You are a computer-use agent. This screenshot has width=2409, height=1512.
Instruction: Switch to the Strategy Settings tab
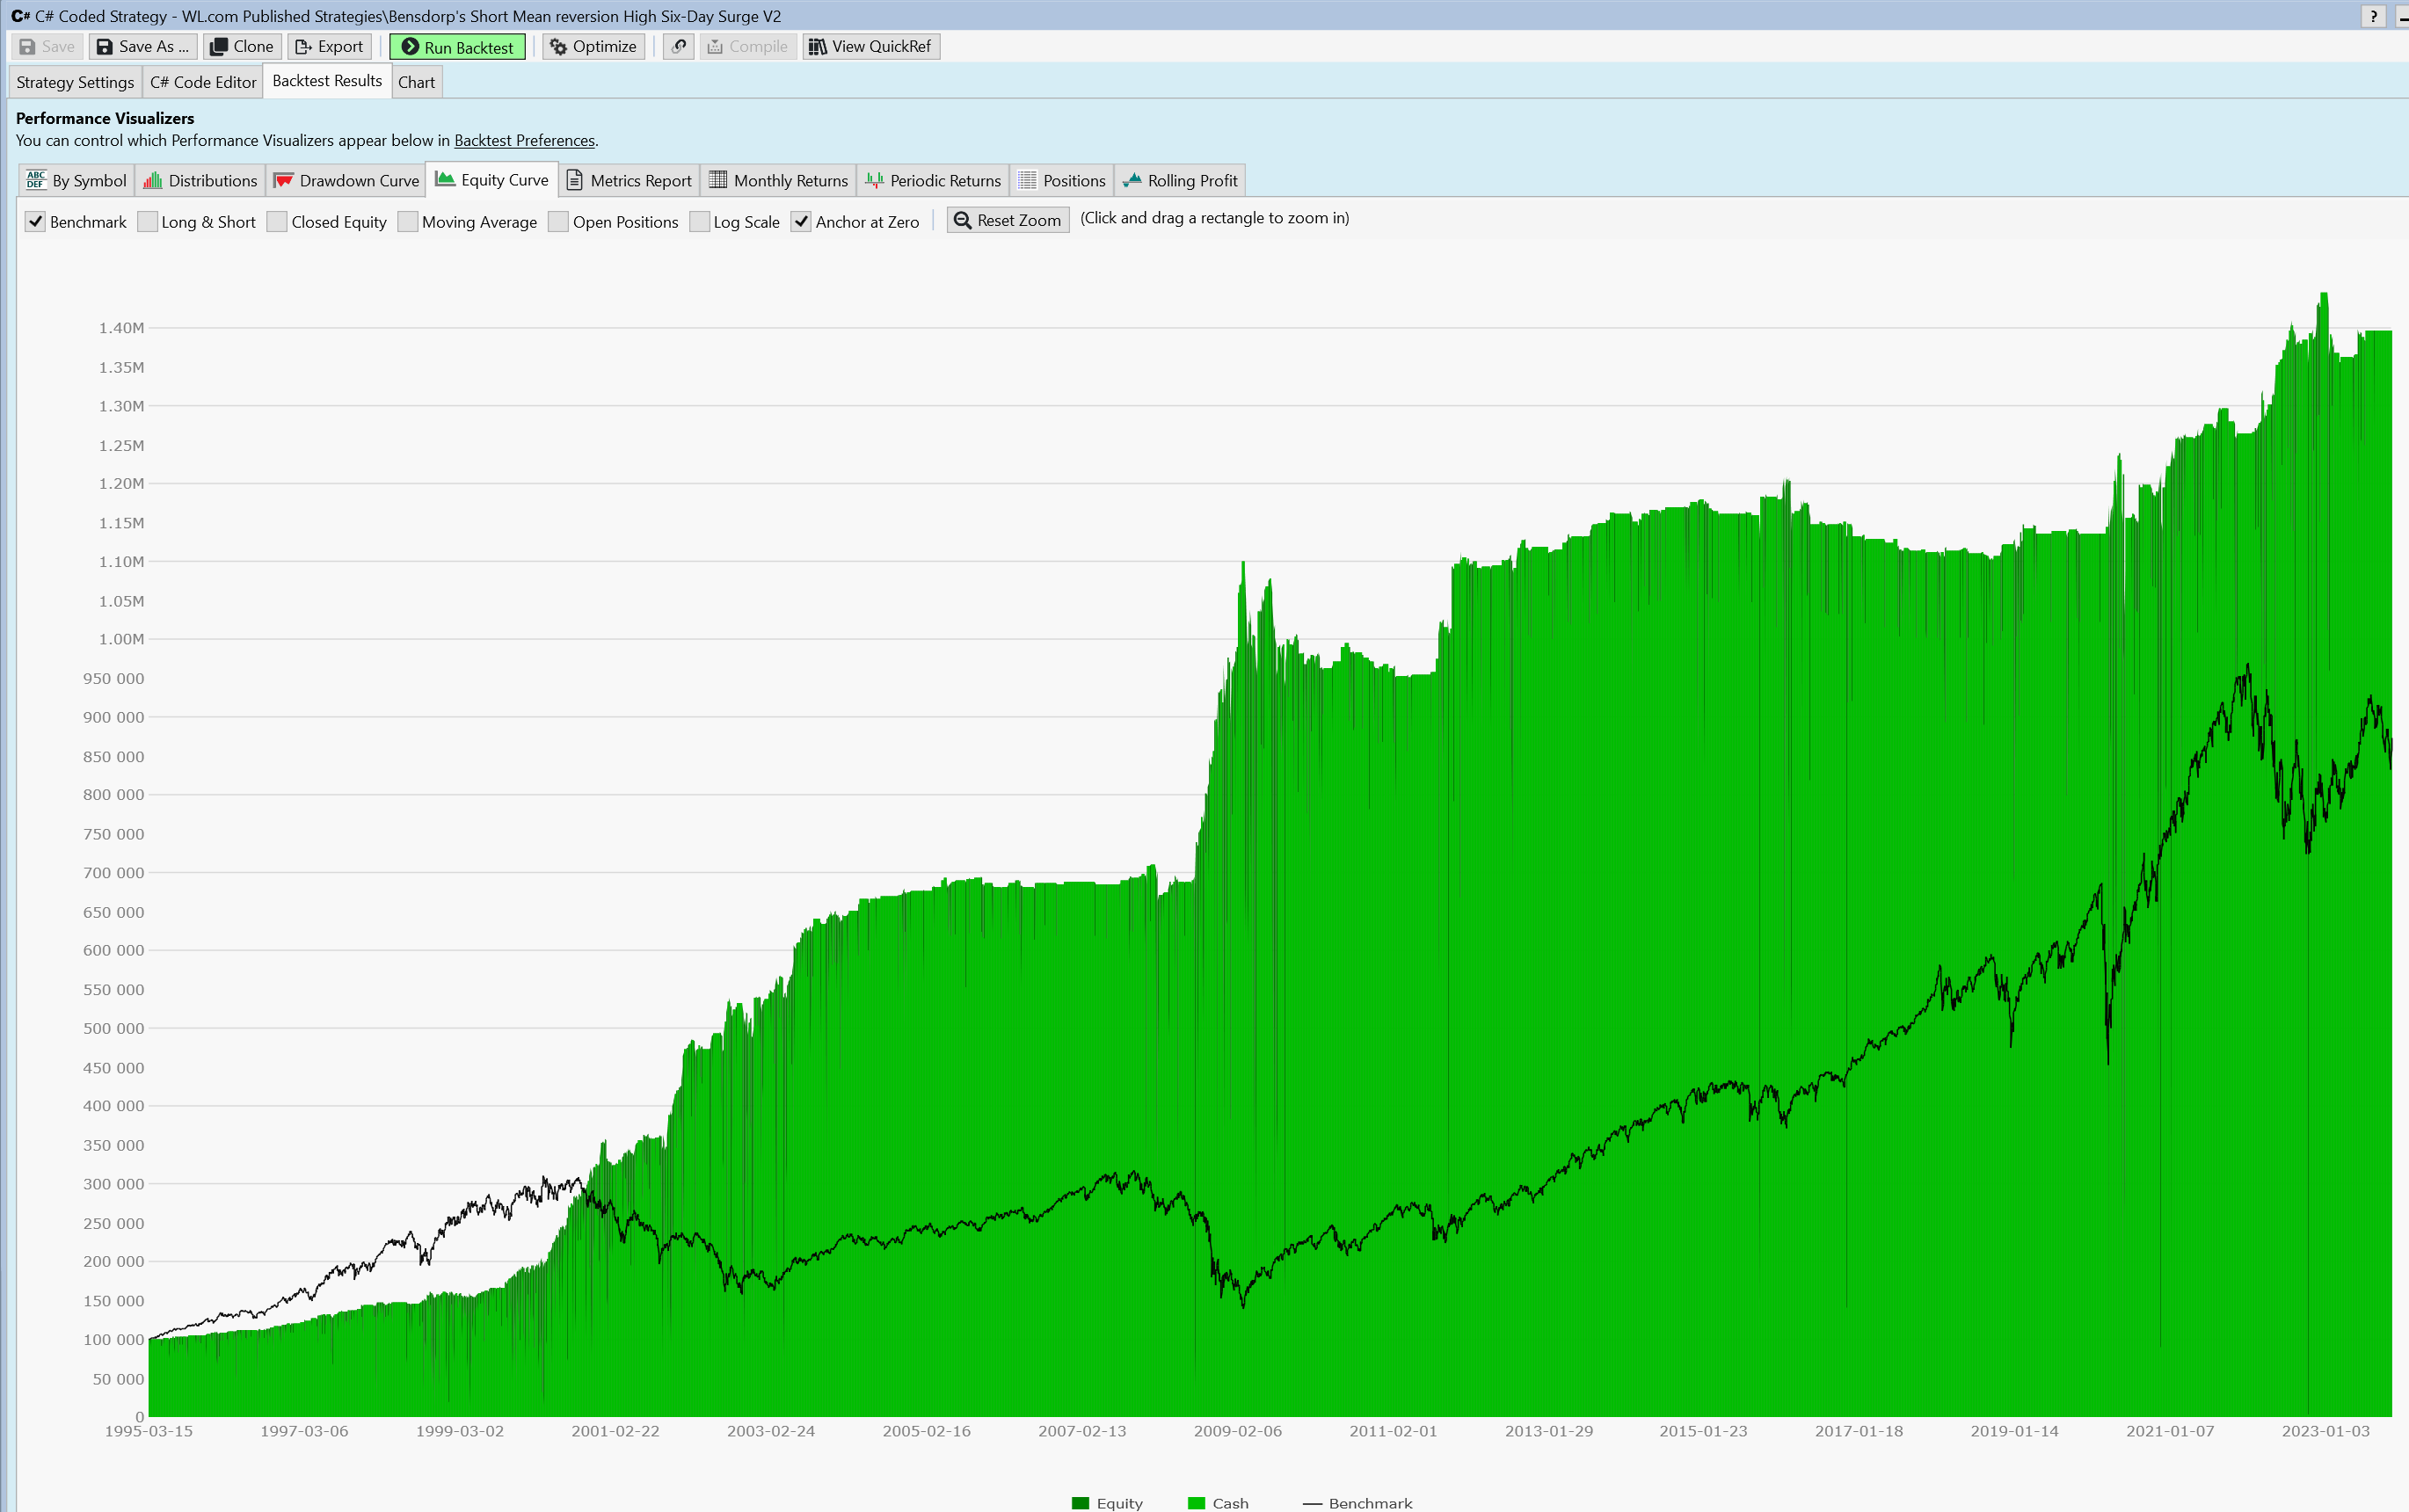(75, 82)
